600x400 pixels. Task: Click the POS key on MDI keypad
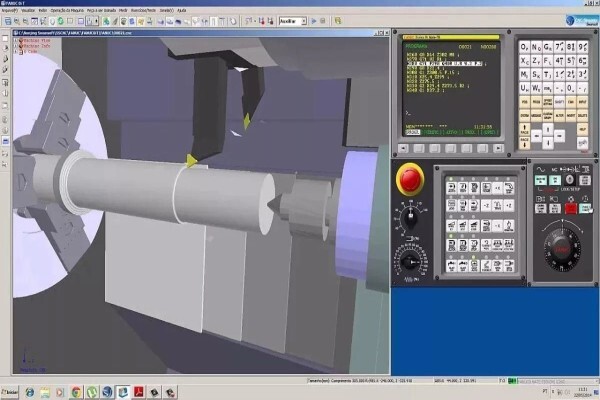525,102
